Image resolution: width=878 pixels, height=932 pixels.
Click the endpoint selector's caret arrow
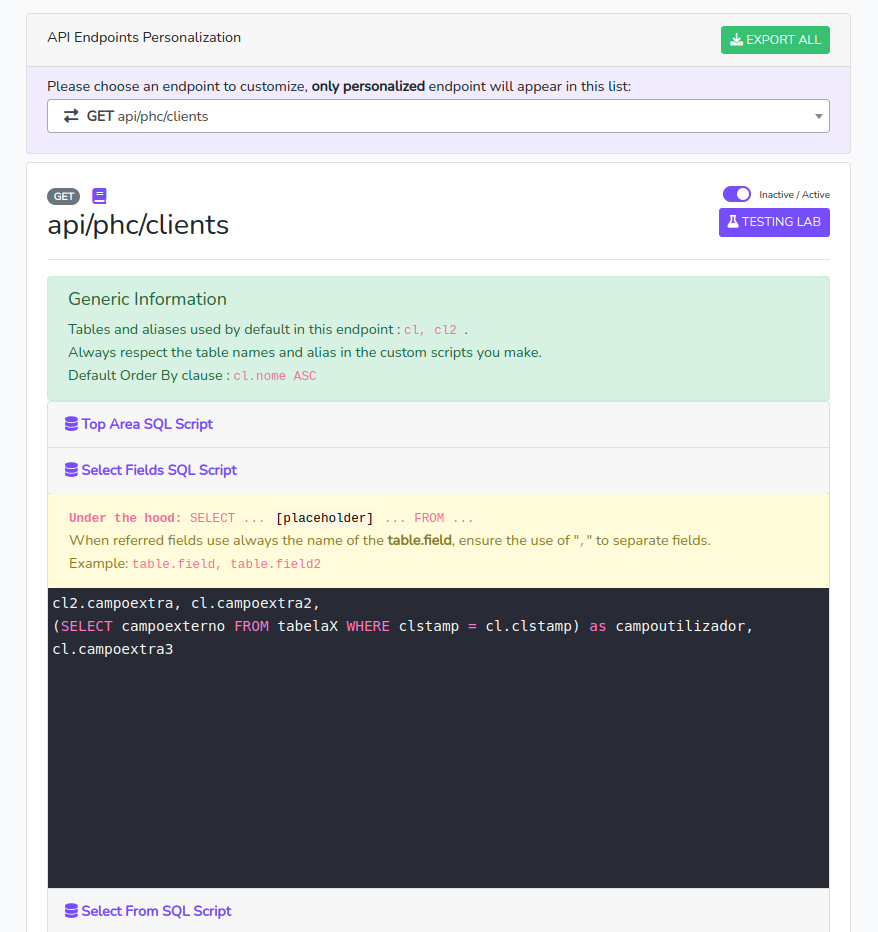(x=819, y=116)
